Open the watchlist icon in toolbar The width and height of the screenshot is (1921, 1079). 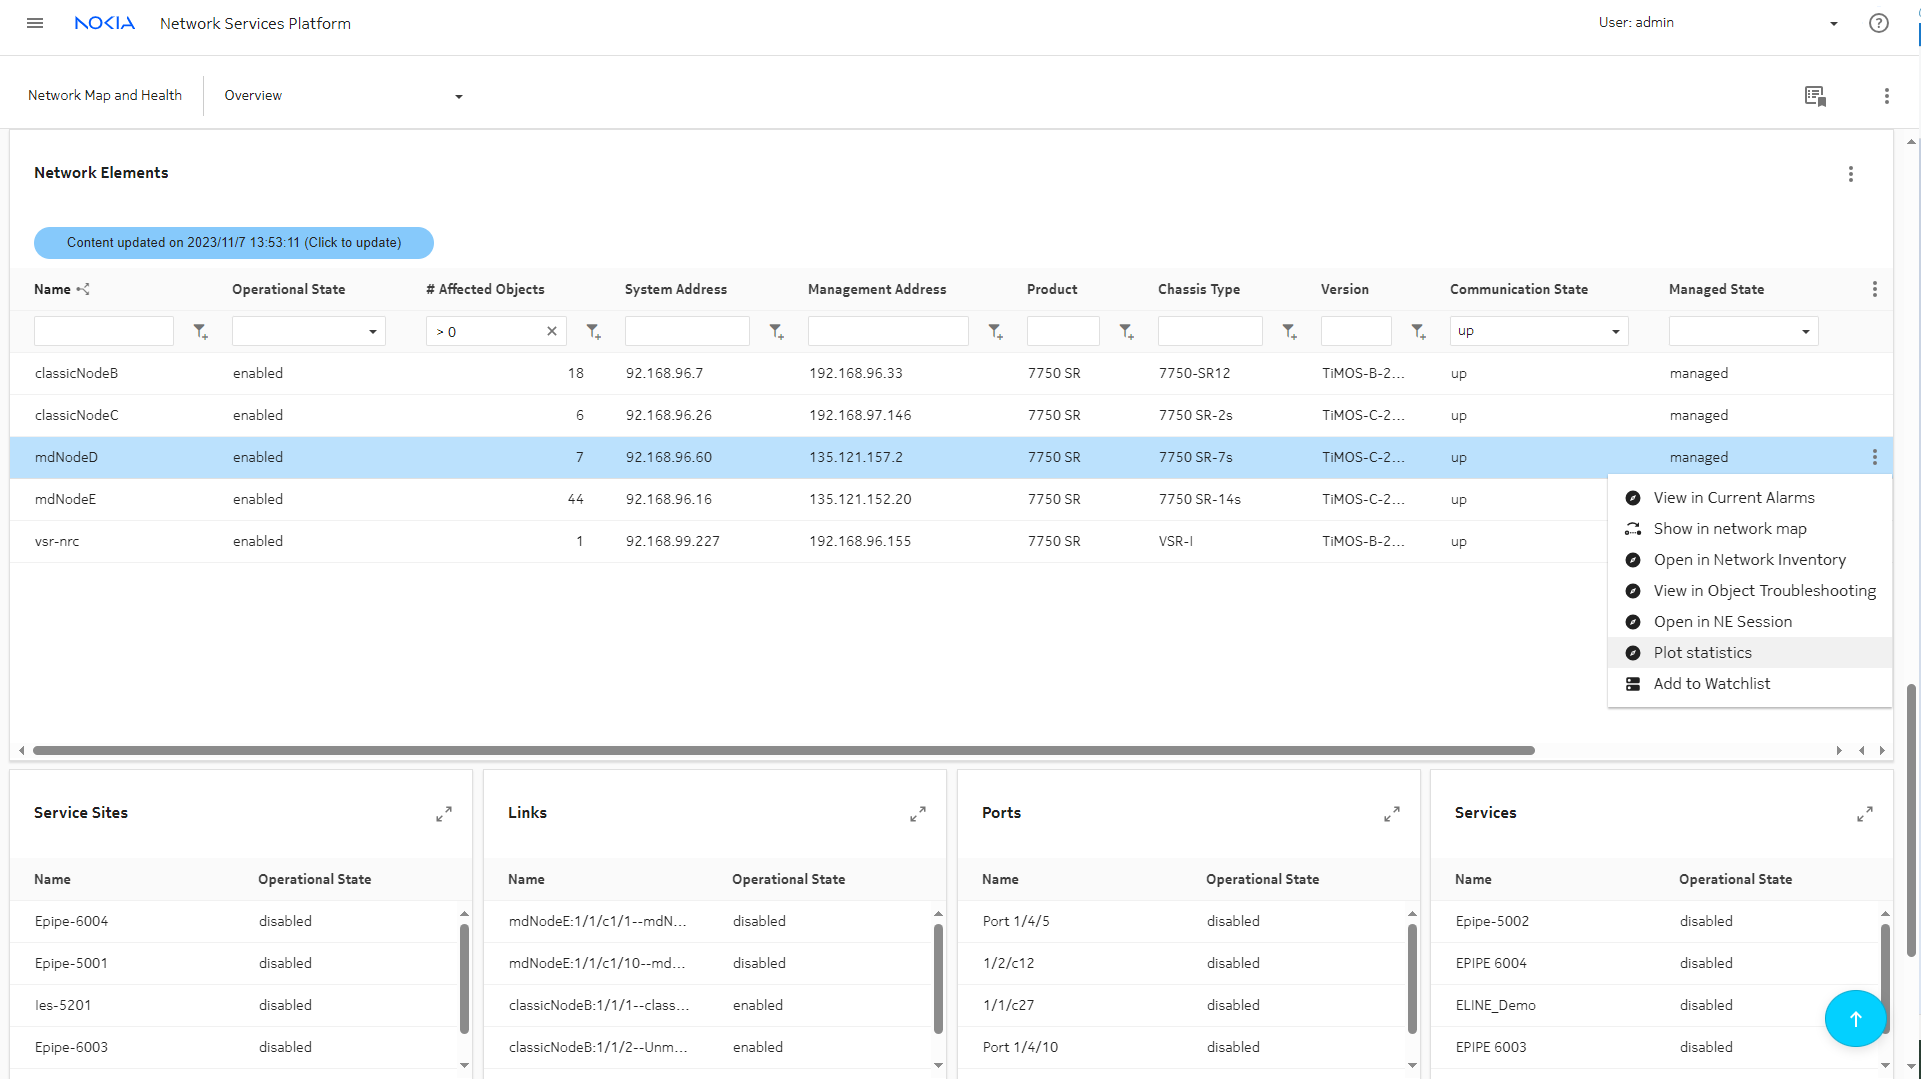point(1815,96)
